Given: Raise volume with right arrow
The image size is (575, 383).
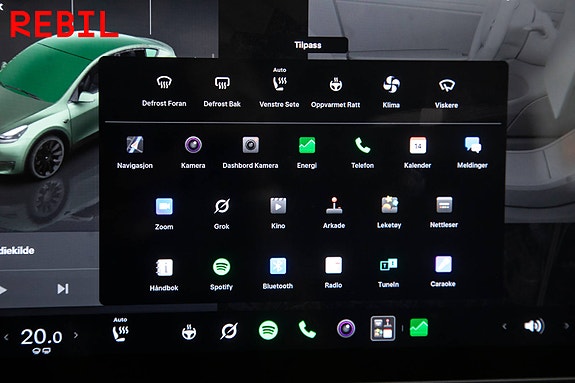Looking at the screenshot, I should coord(566,325).
